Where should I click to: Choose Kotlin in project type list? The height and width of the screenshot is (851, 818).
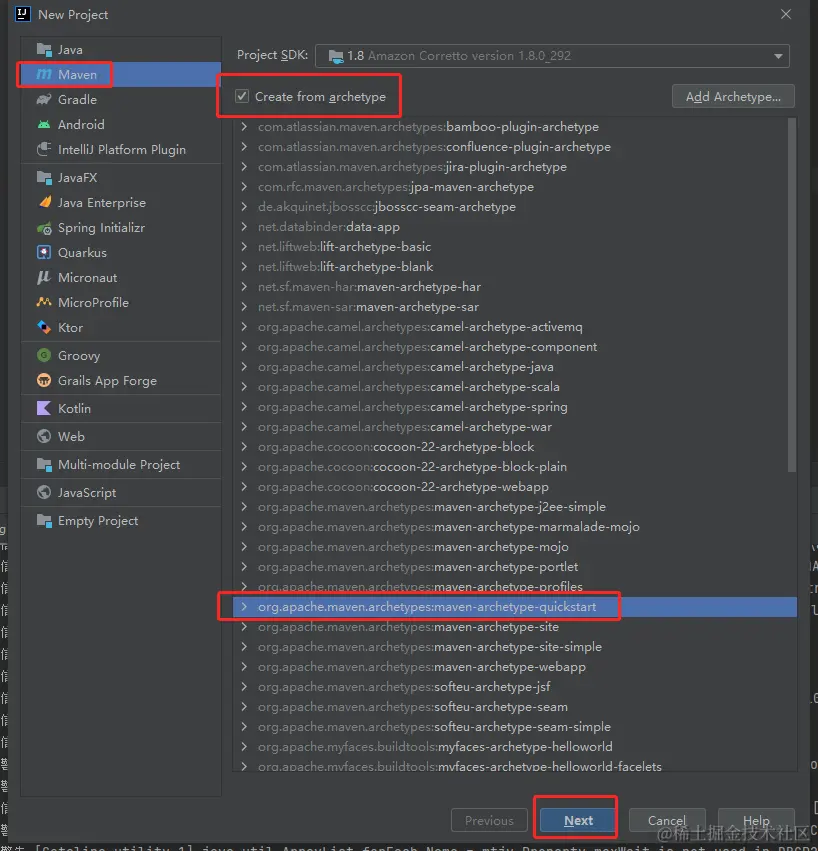pos(121,408)
